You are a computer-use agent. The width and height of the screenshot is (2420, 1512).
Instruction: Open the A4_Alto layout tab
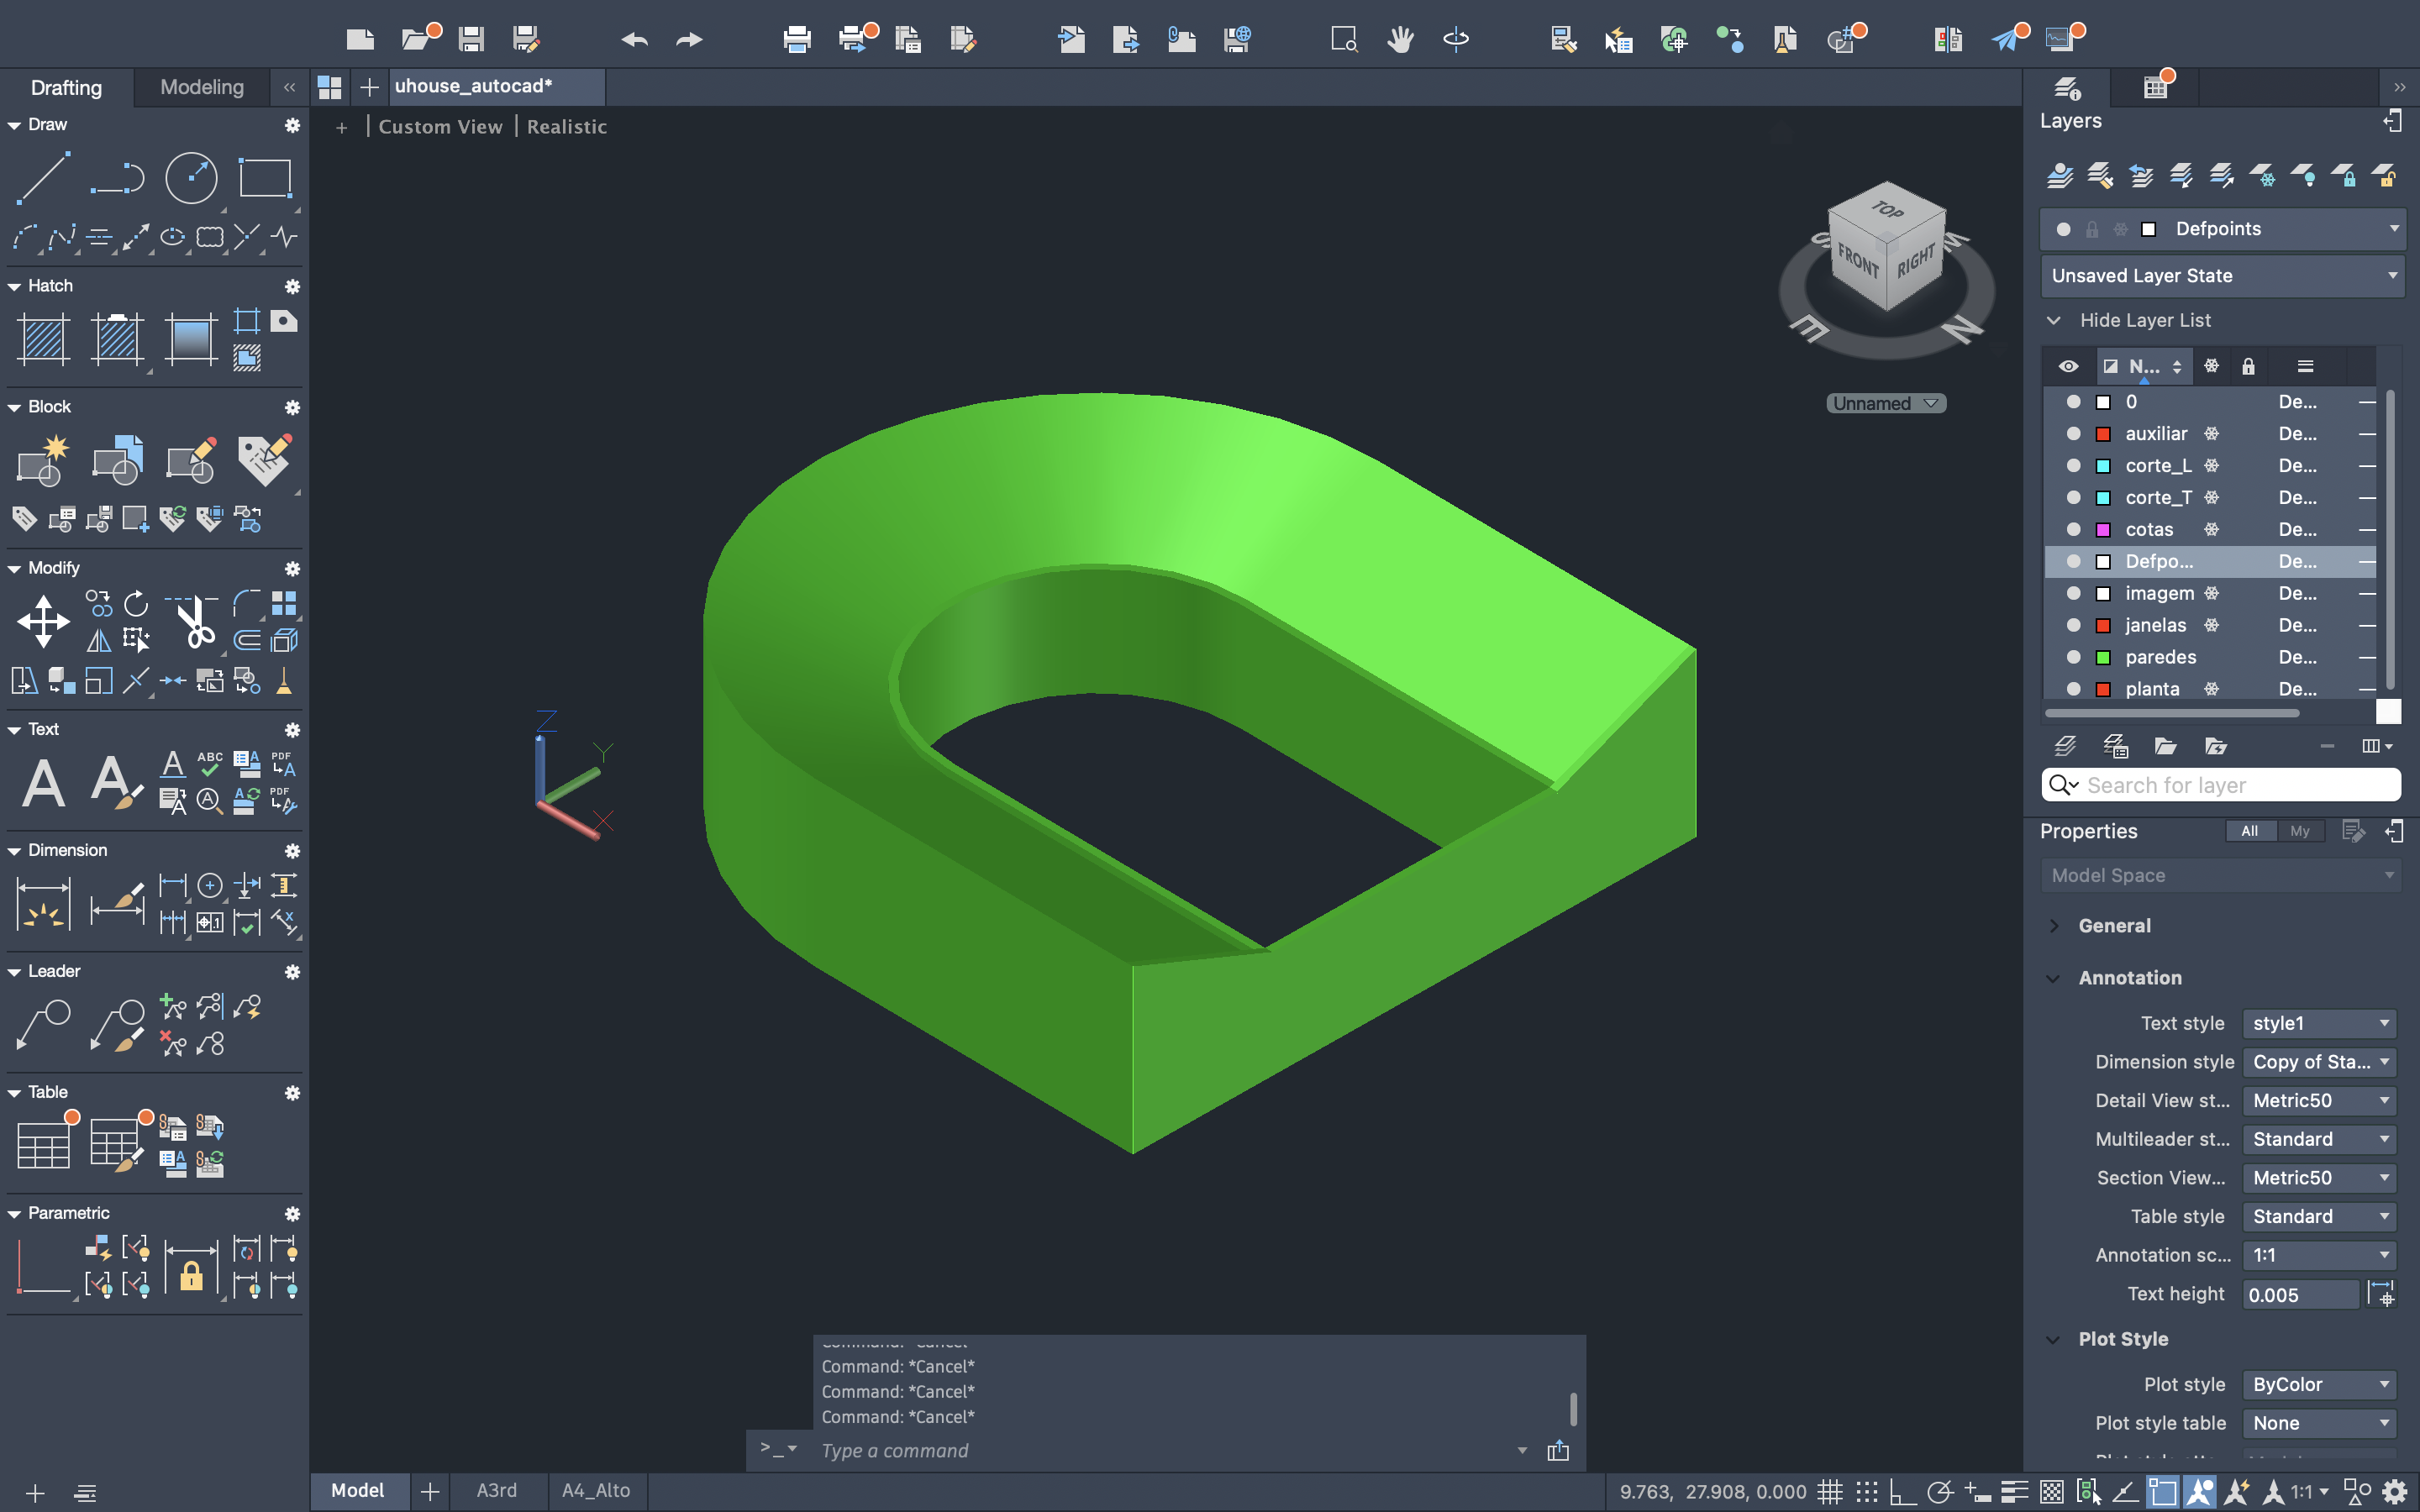click(596, 1490)
